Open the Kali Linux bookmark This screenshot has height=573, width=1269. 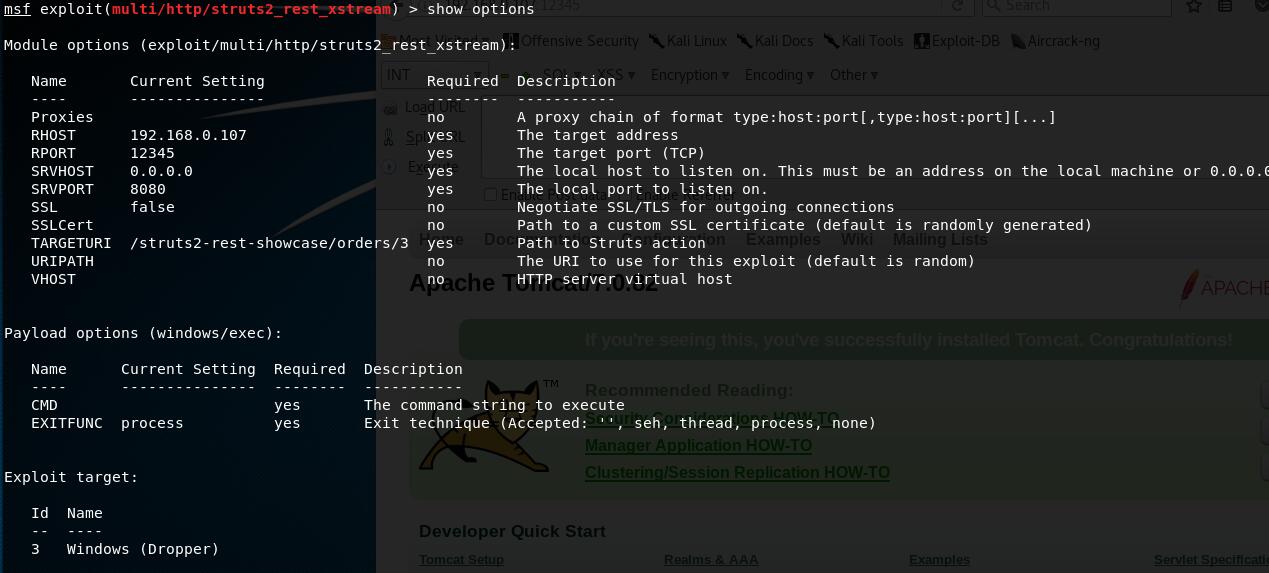point(688,41)
